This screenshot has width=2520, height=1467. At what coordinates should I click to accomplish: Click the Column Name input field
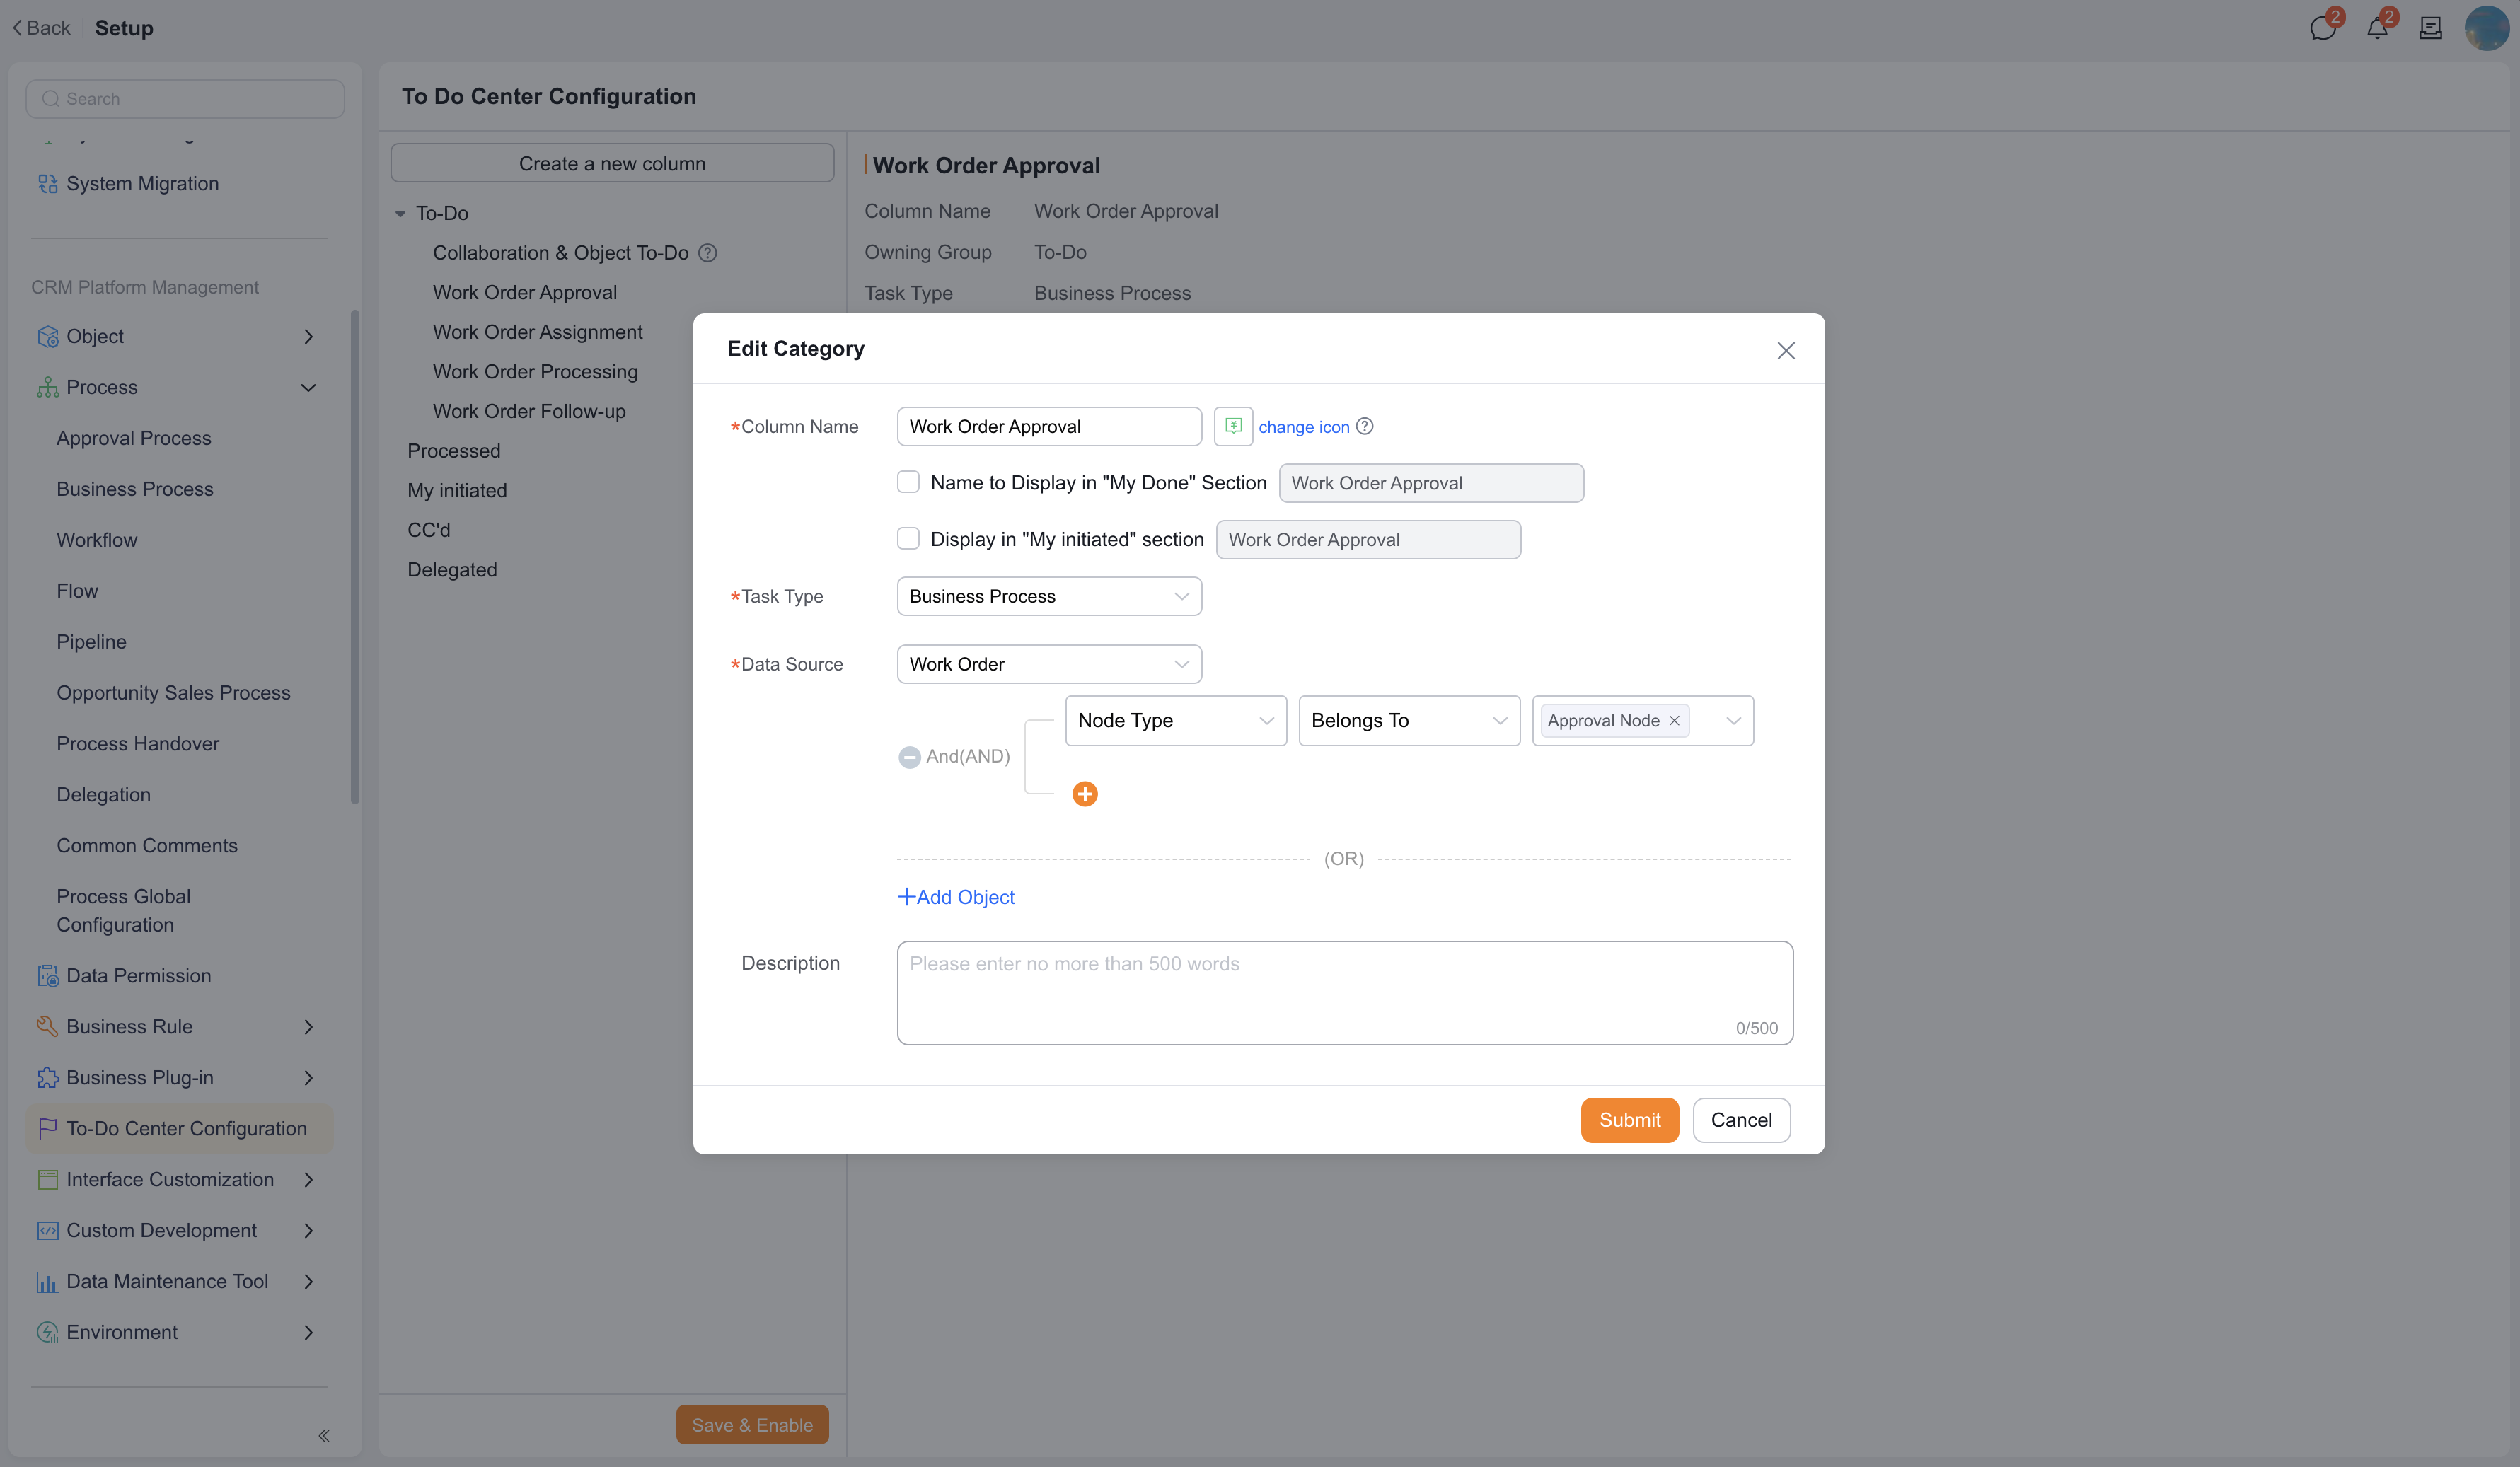(x=1049, y=426)
